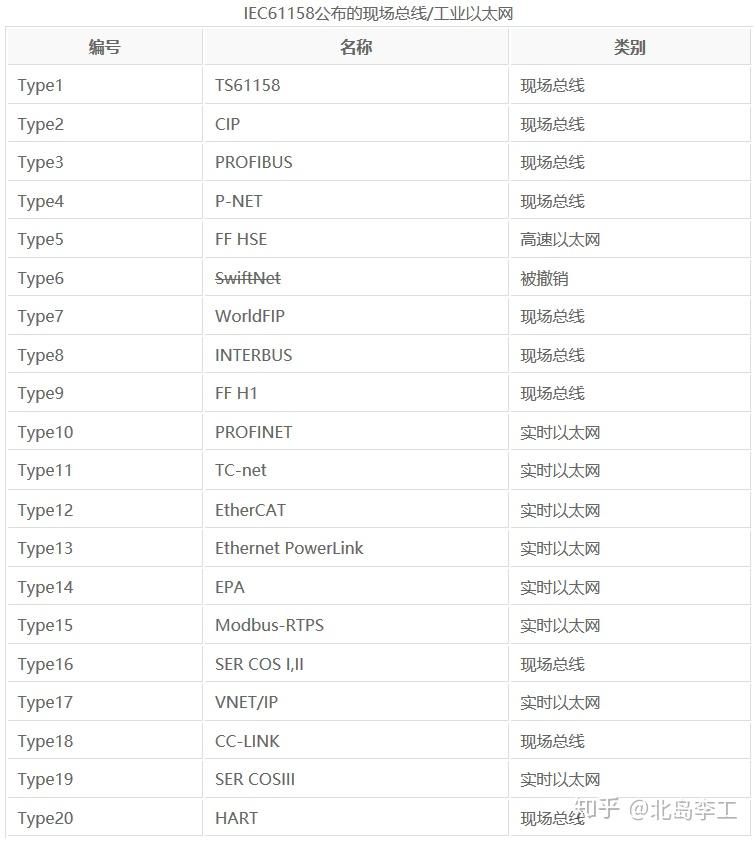This screenshot has height=841, width=756.
Task: Select the 高速以太网 category cell
Action: [x=560, y=240]
